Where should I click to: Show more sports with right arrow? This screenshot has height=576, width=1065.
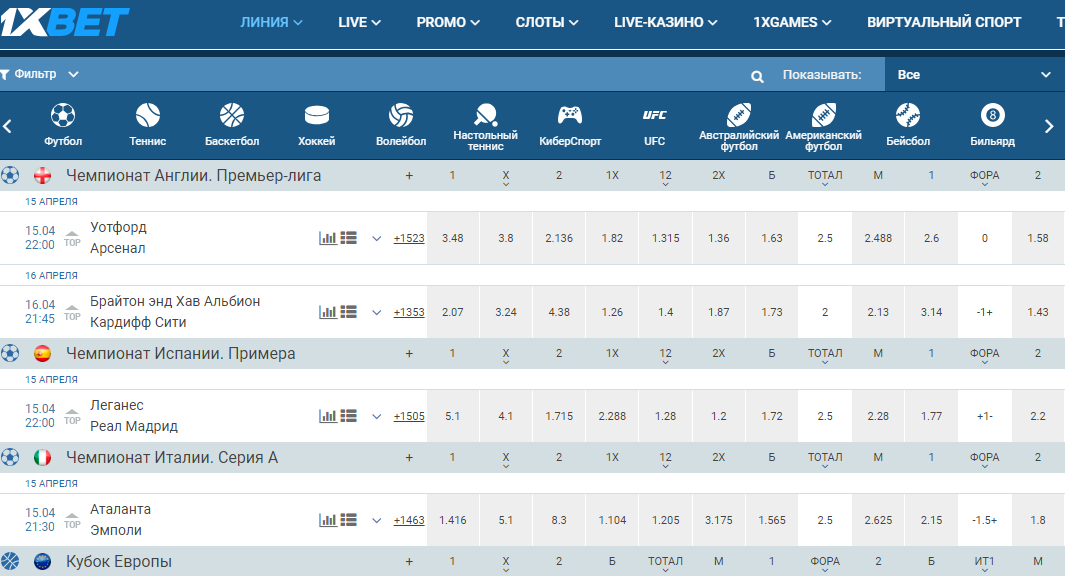coord(1049,126)
